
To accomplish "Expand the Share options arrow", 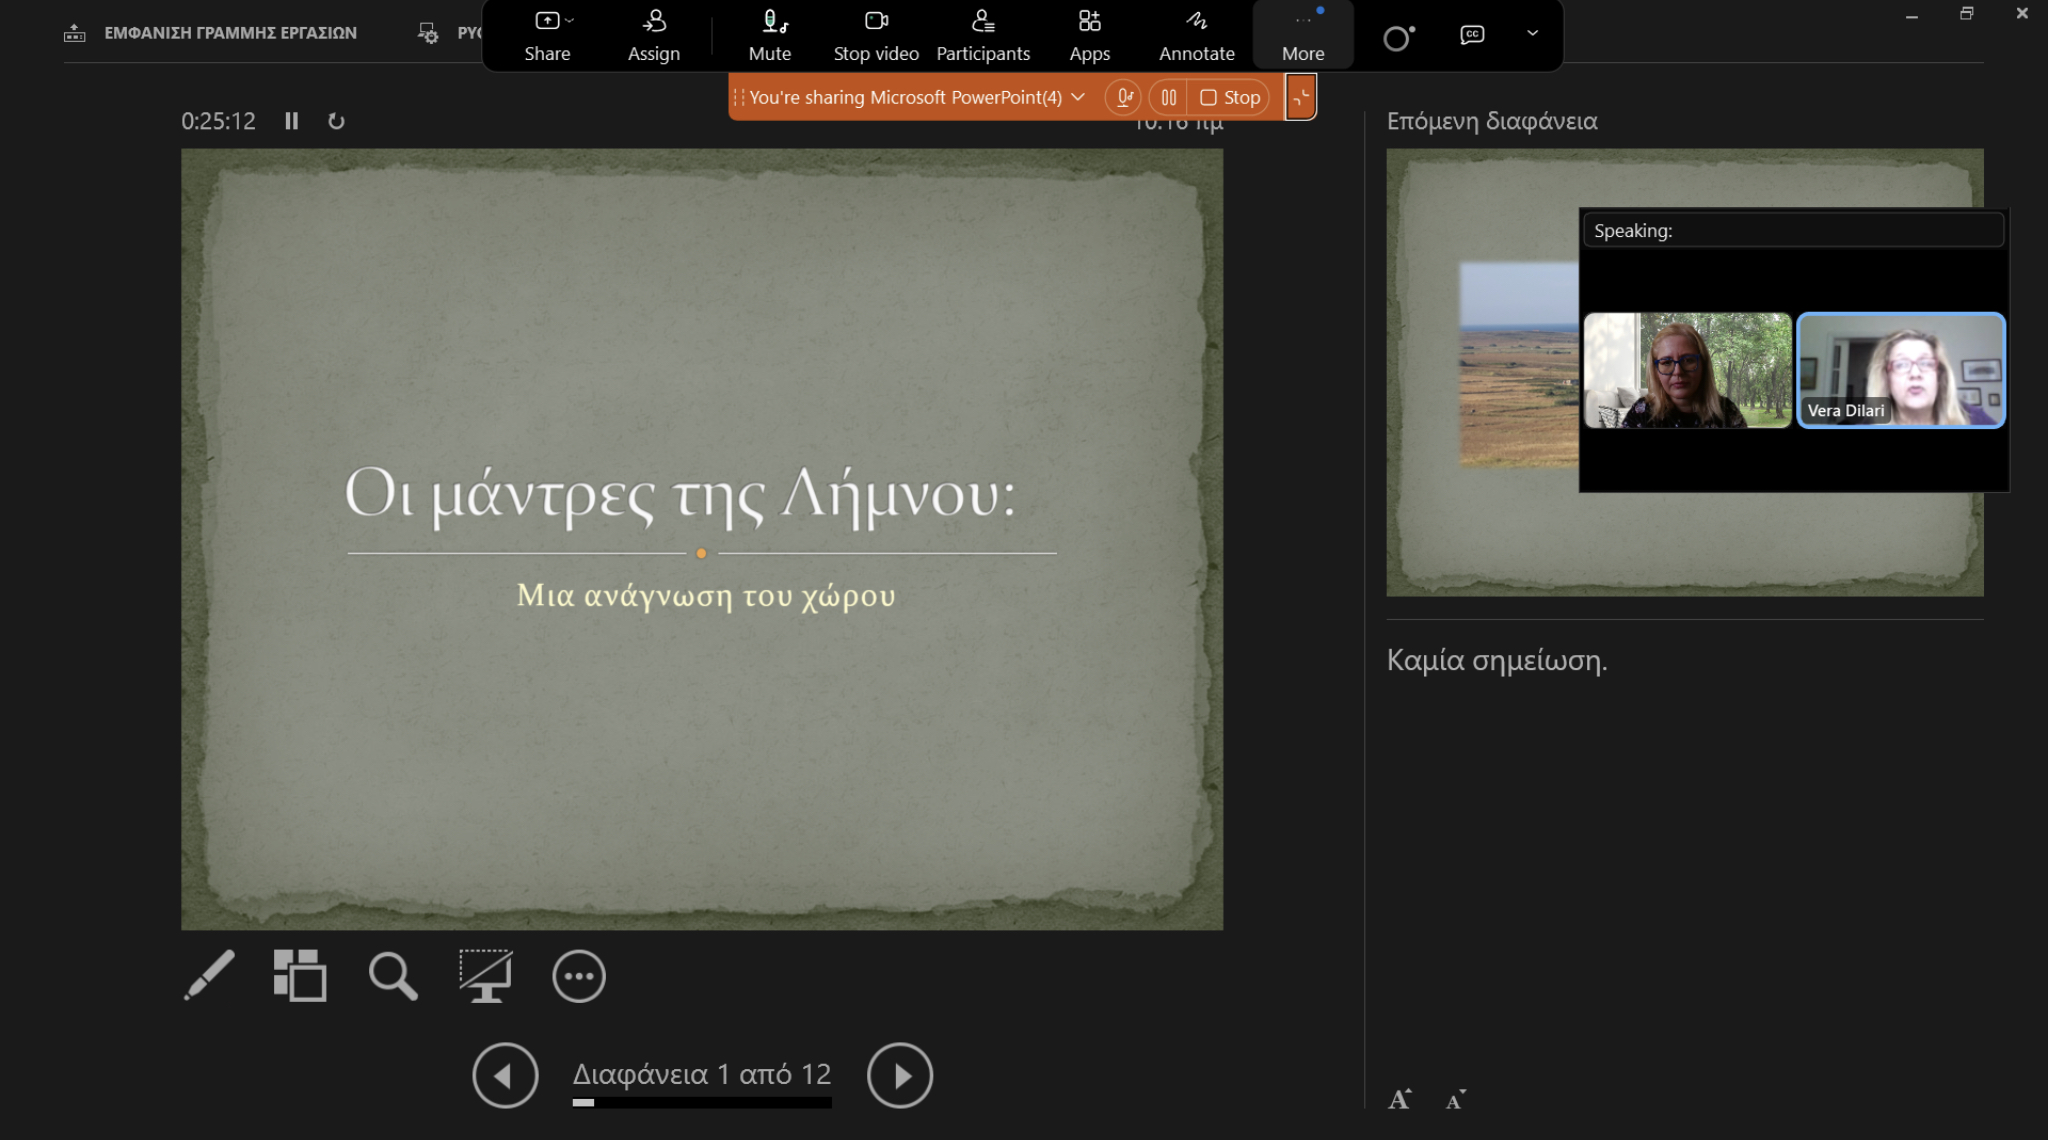I will pos(570,21).
